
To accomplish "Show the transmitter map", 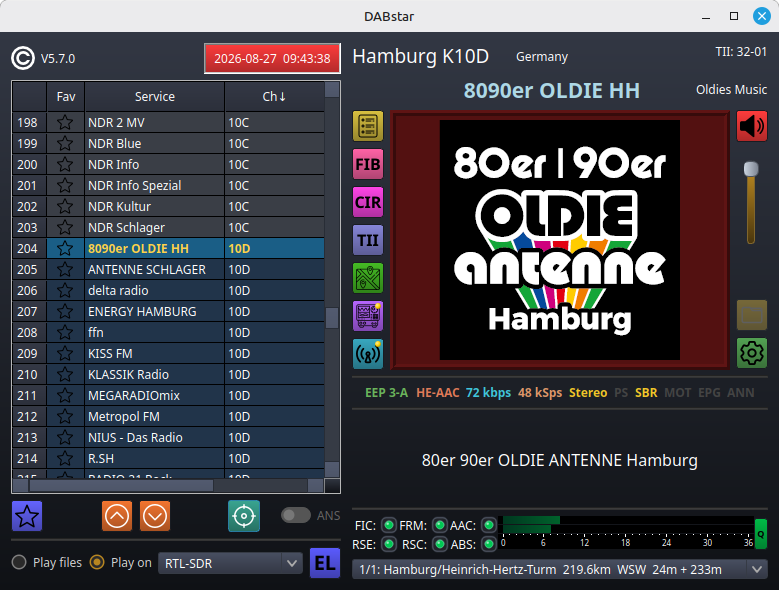I will (x=368, y=278).
